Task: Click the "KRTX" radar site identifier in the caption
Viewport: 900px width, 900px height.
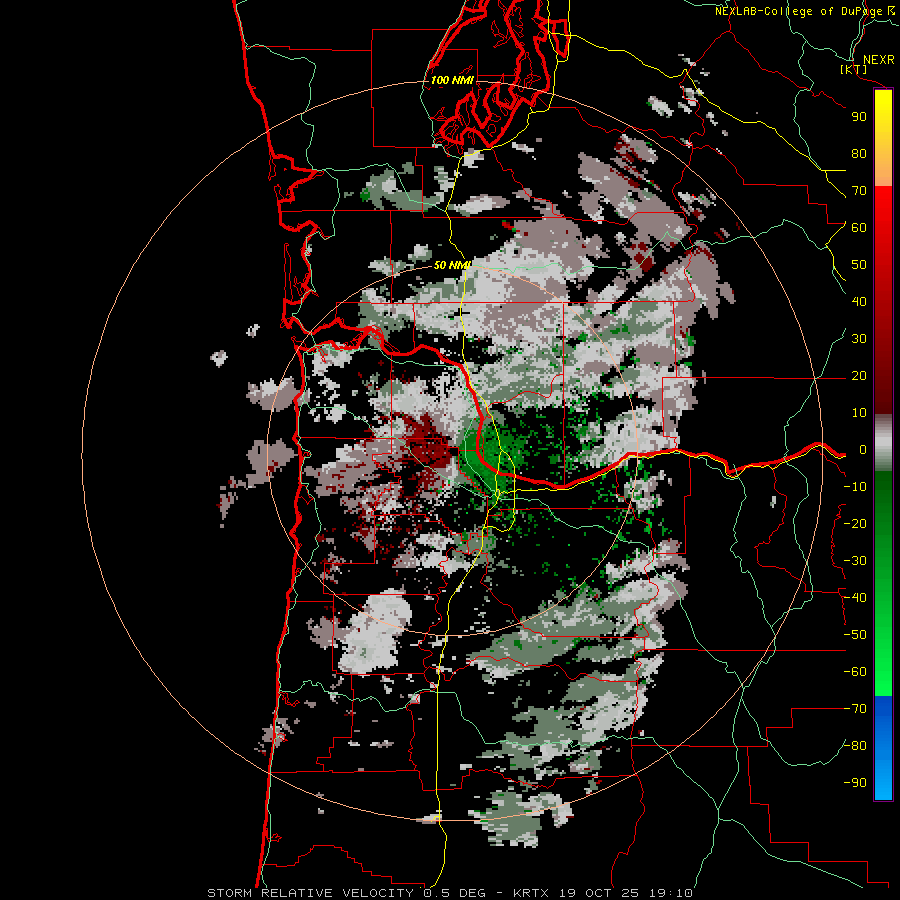Action: click(532, 893)
